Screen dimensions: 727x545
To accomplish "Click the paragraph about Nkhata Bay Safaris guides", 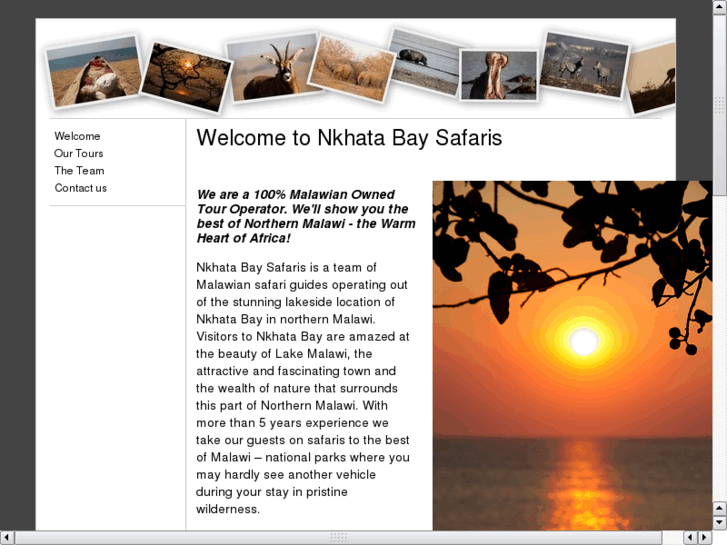I will (x=303, y=388).
